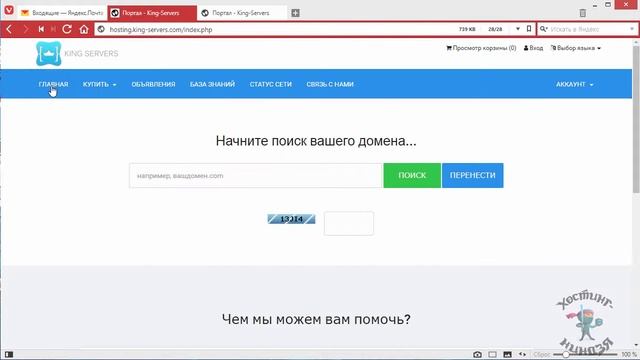The width and height of the screenshot is (640, 360).
Task: Click the Начните поиск вашего домена heading
Action: coord(316,141)
